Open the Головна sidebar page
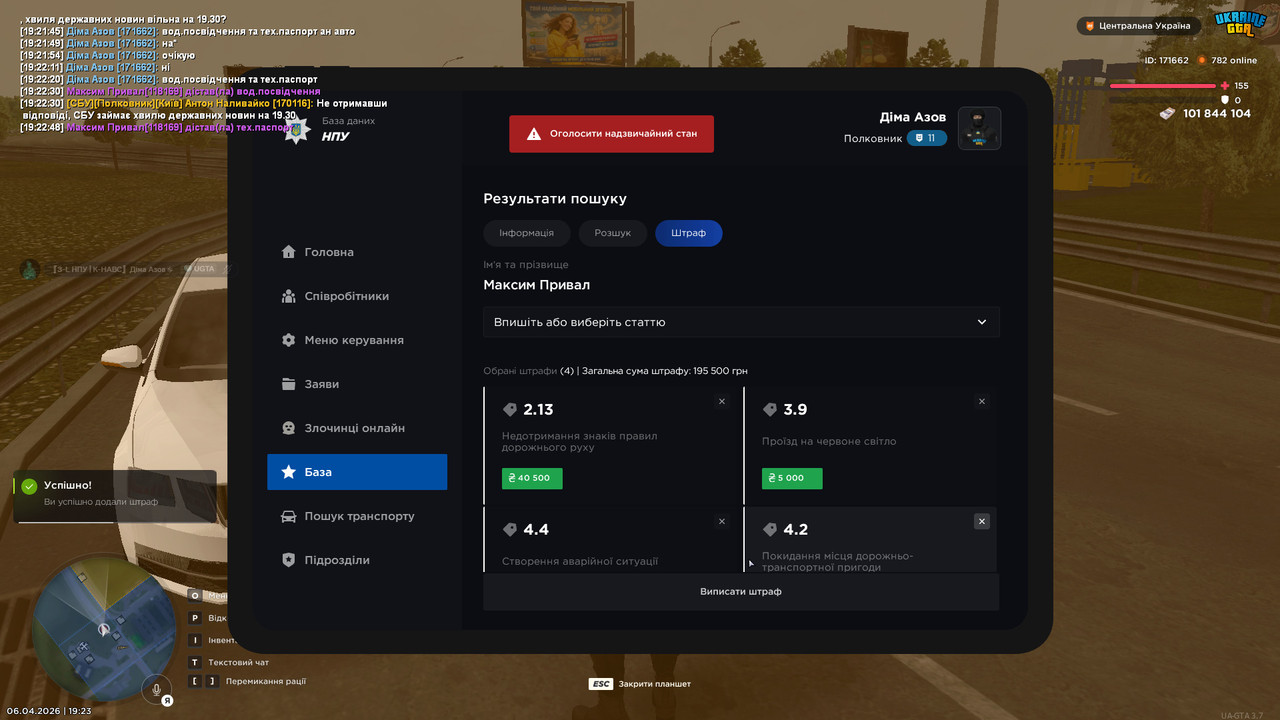1280x720 pixels. 357,252
